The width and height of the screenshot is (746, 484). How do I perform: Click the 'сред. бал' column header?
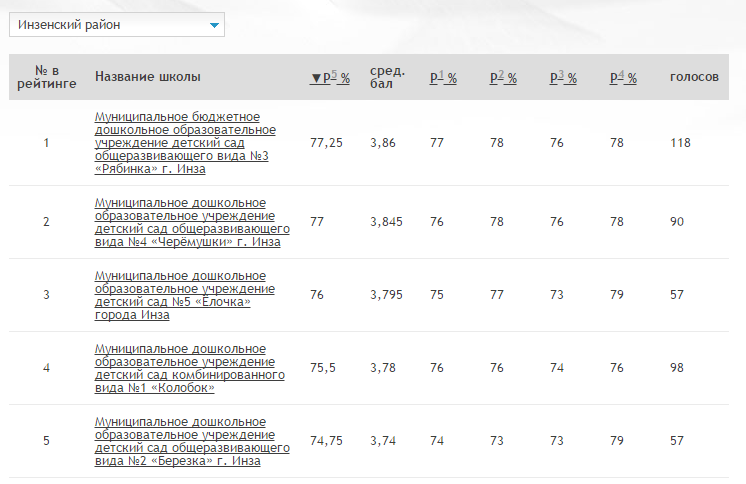(388, 77)
